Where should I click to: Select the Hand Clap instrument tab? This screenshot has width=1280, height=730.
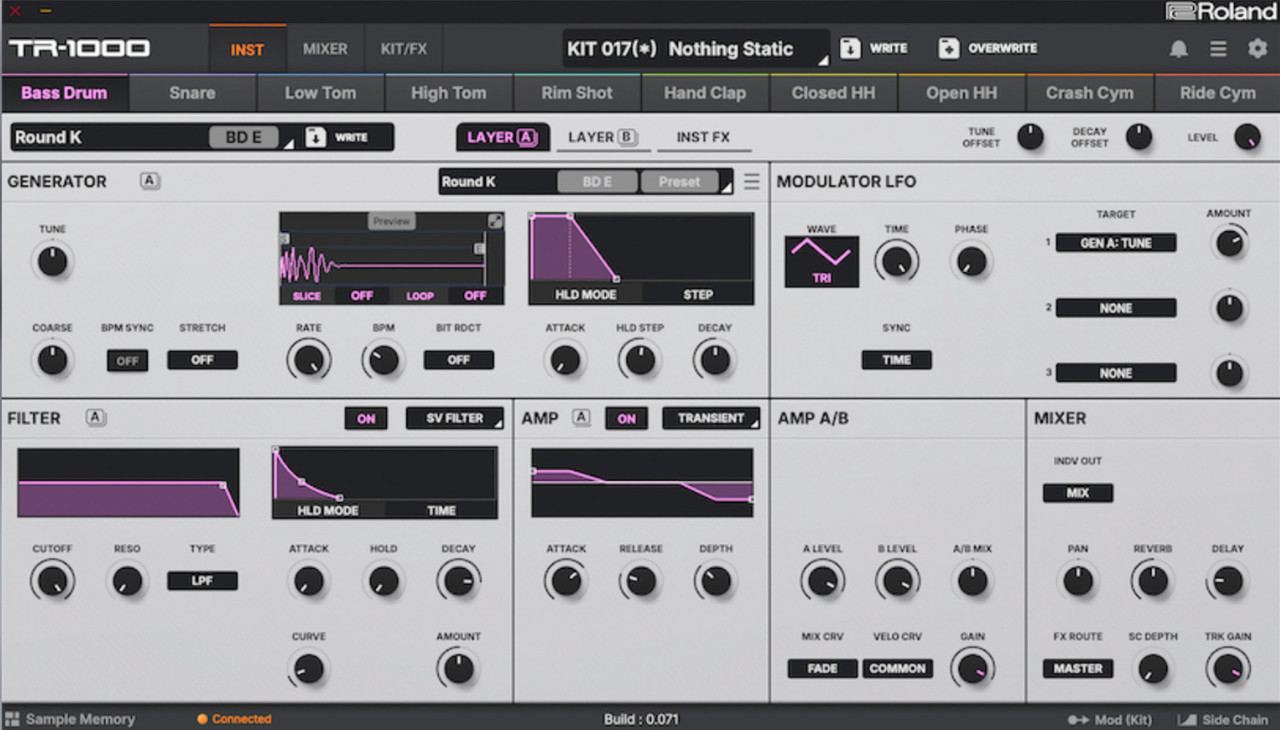pyautogui.click(x=705, y=93)
